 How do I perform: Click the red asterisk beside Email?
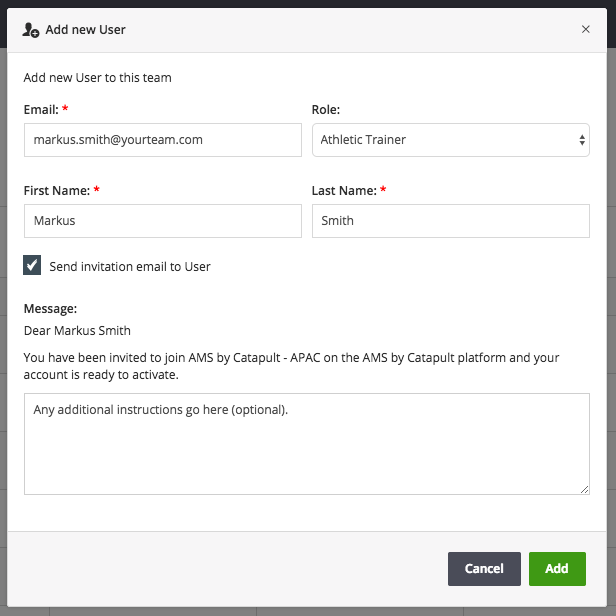point(65,108)
